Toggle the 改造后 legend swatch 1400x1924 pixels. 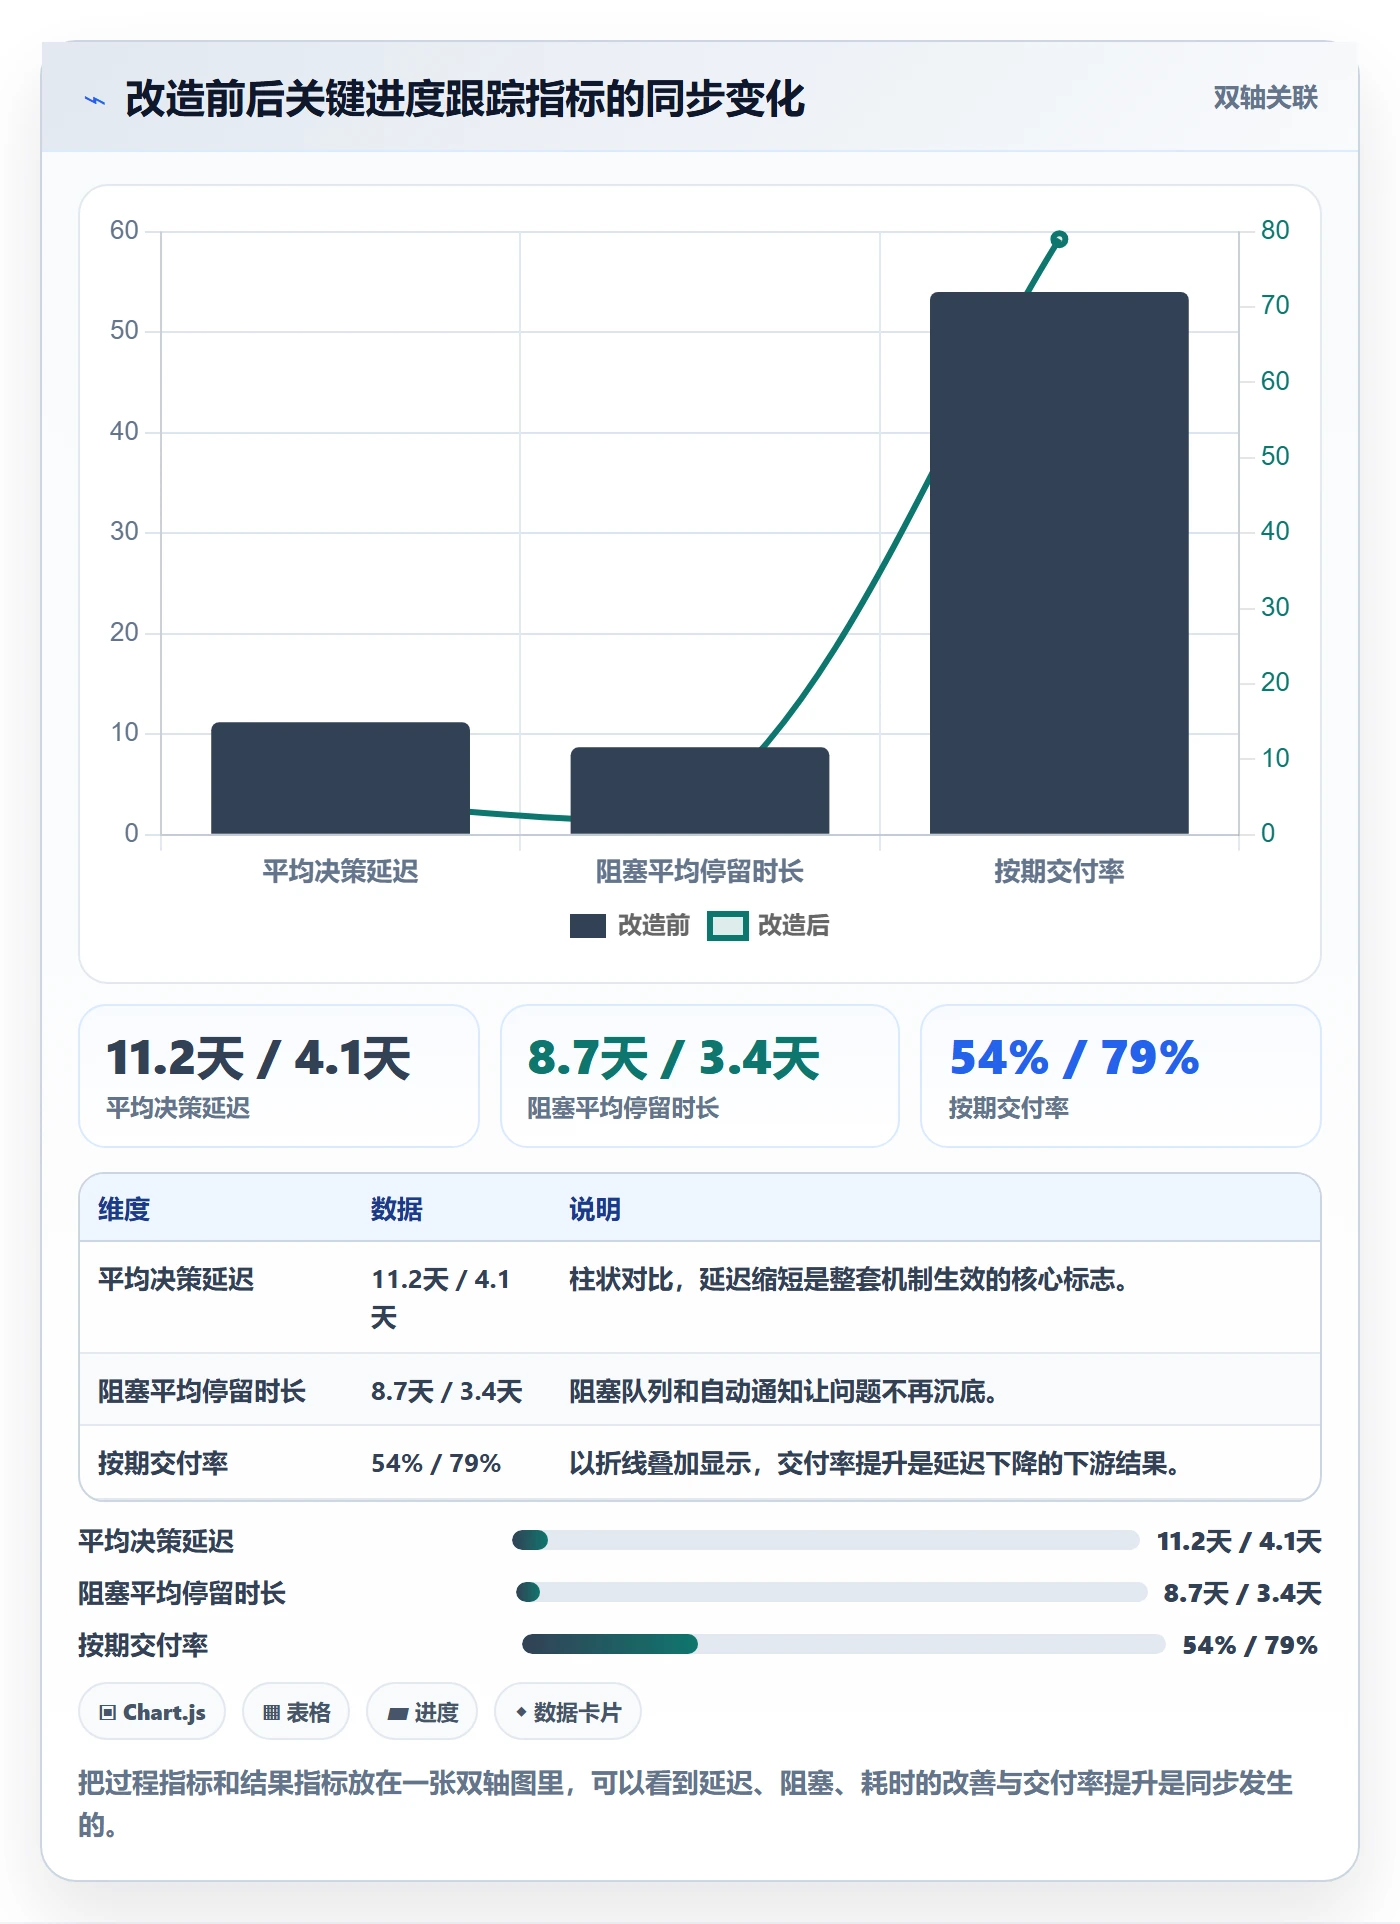click(x=727, y=926)
